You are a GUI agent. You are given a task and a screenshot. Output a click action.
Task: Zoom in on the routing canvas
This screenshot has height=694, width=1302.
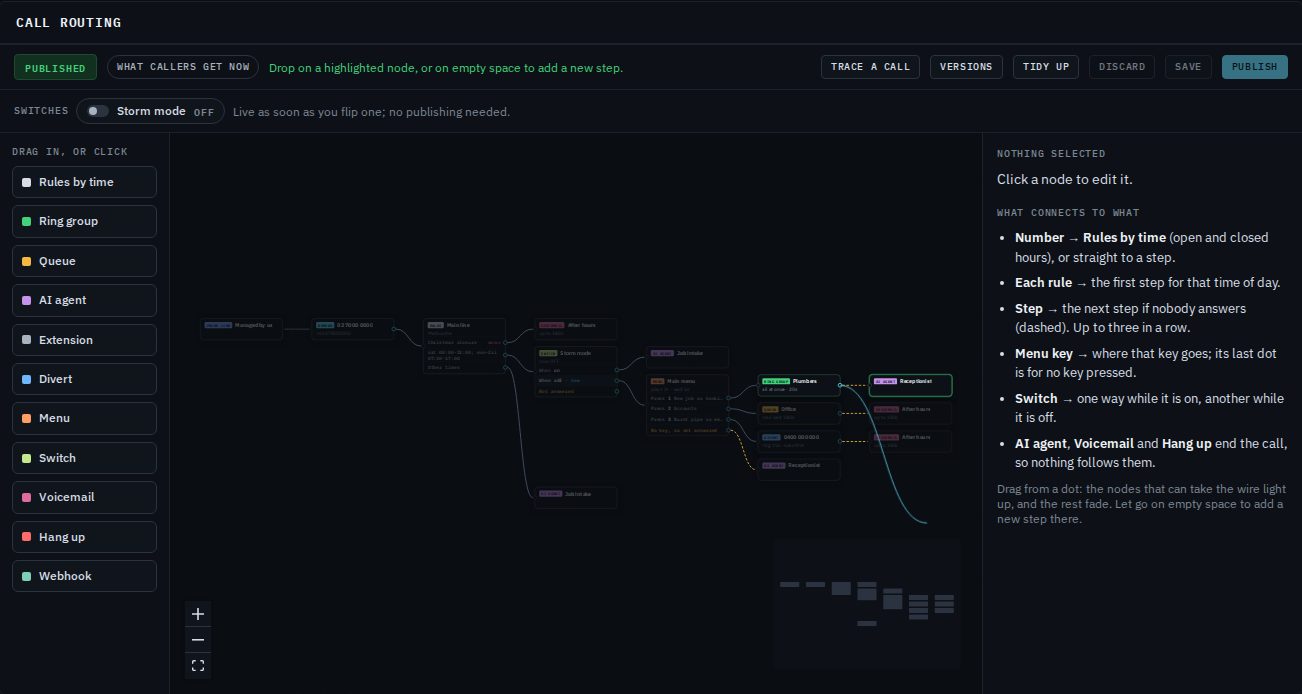tap(198, 614)
